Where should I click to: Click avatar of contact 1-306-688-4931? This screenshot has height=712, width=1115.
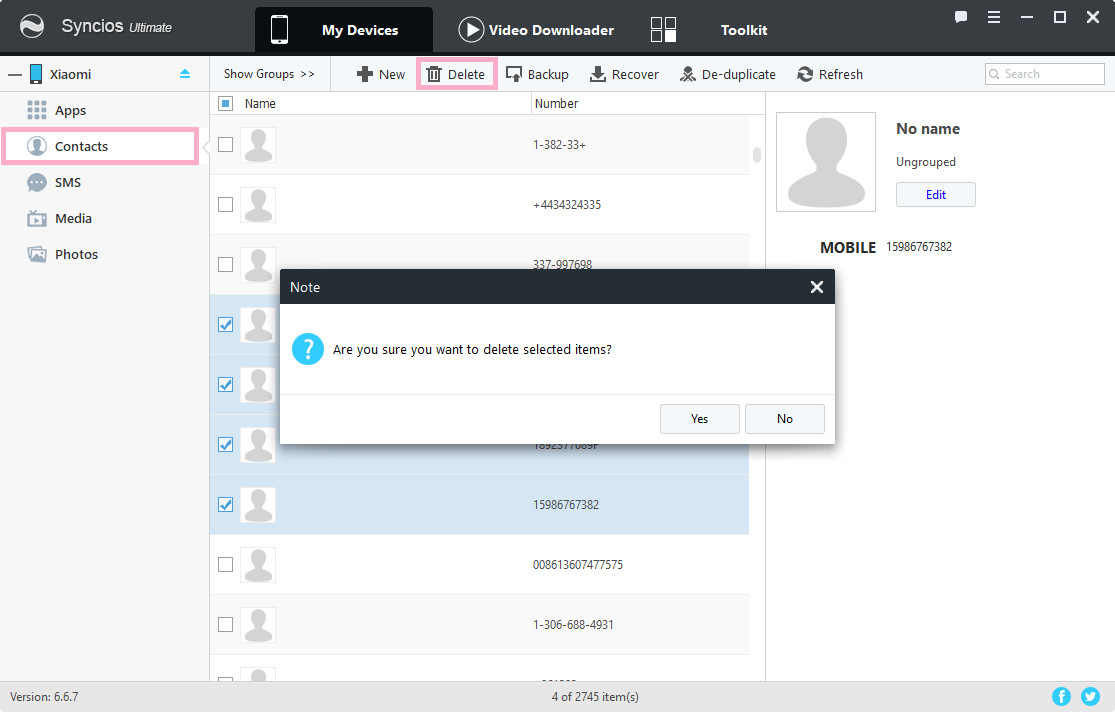coord(257,625)
